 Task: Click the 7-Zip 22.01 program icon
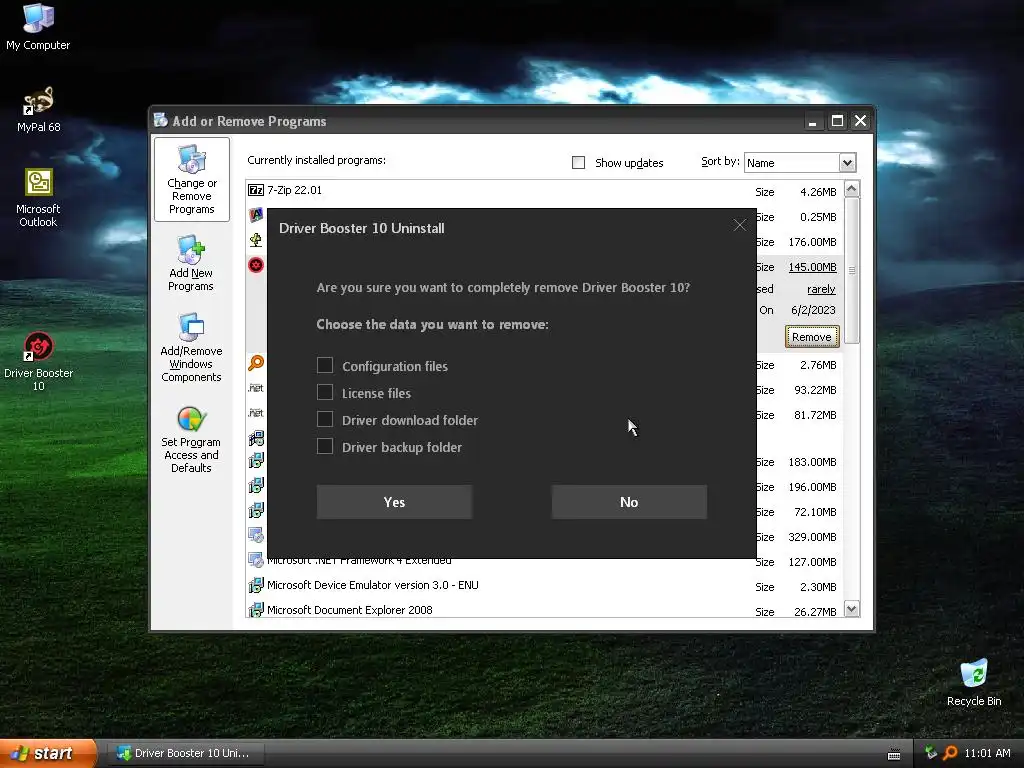[256, 190]
